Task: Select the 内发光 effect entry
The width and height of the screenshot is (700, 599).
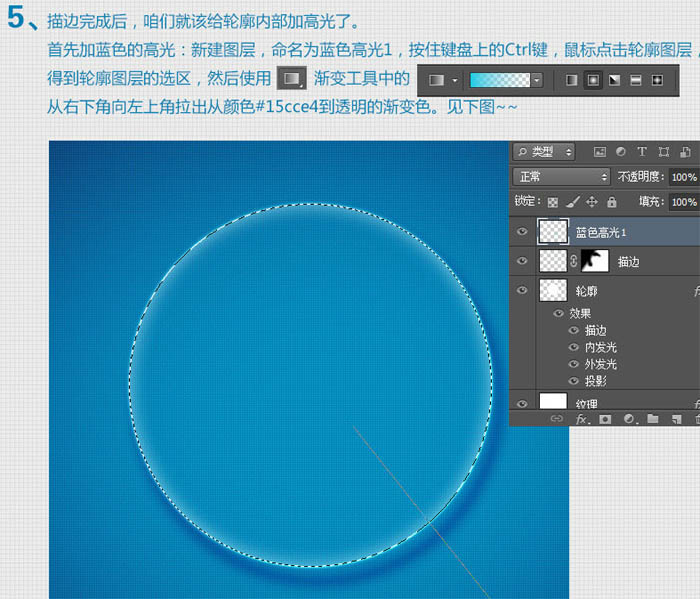Action: [600, 347]
